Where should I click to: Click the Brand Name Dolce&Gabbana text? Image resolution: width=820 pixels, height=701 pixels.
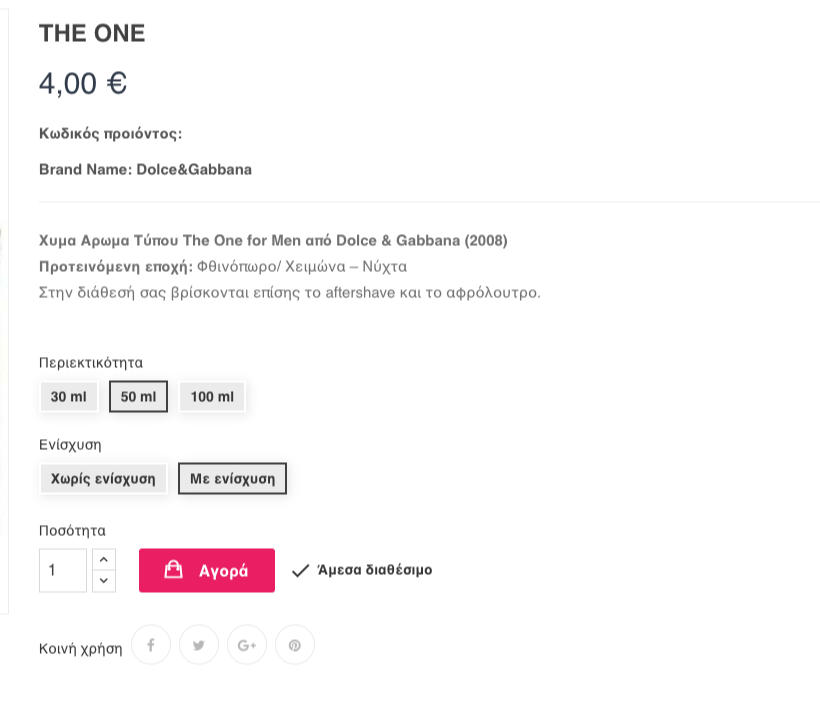click(145, 169)
